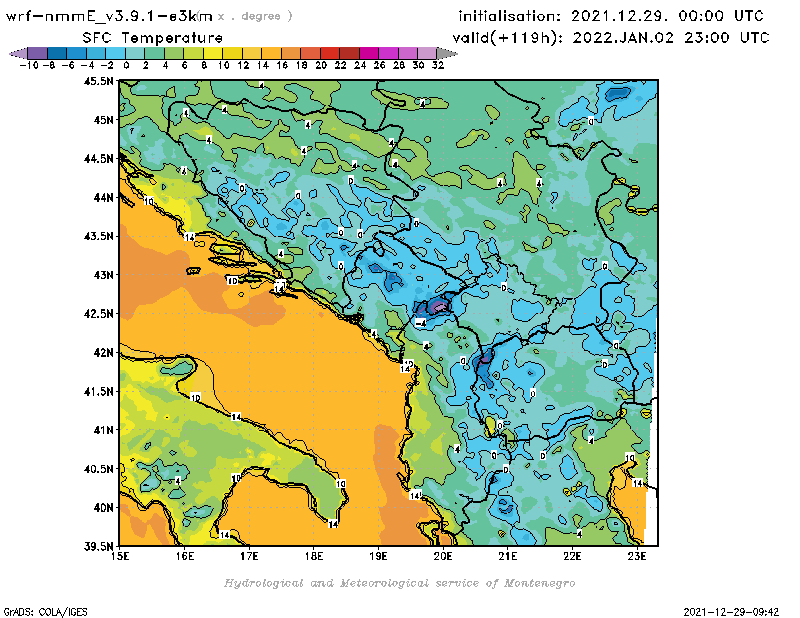Select the 16 value under the color bar
The image size is (800, 618).
click(282, 65)
